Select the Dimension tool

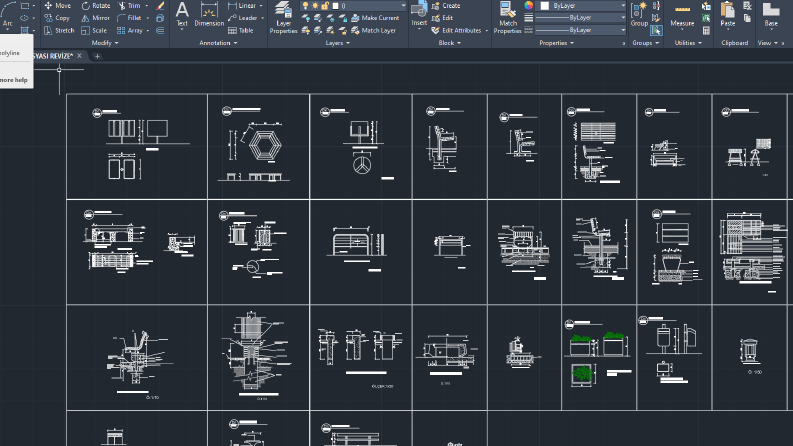tap(209, 14)
